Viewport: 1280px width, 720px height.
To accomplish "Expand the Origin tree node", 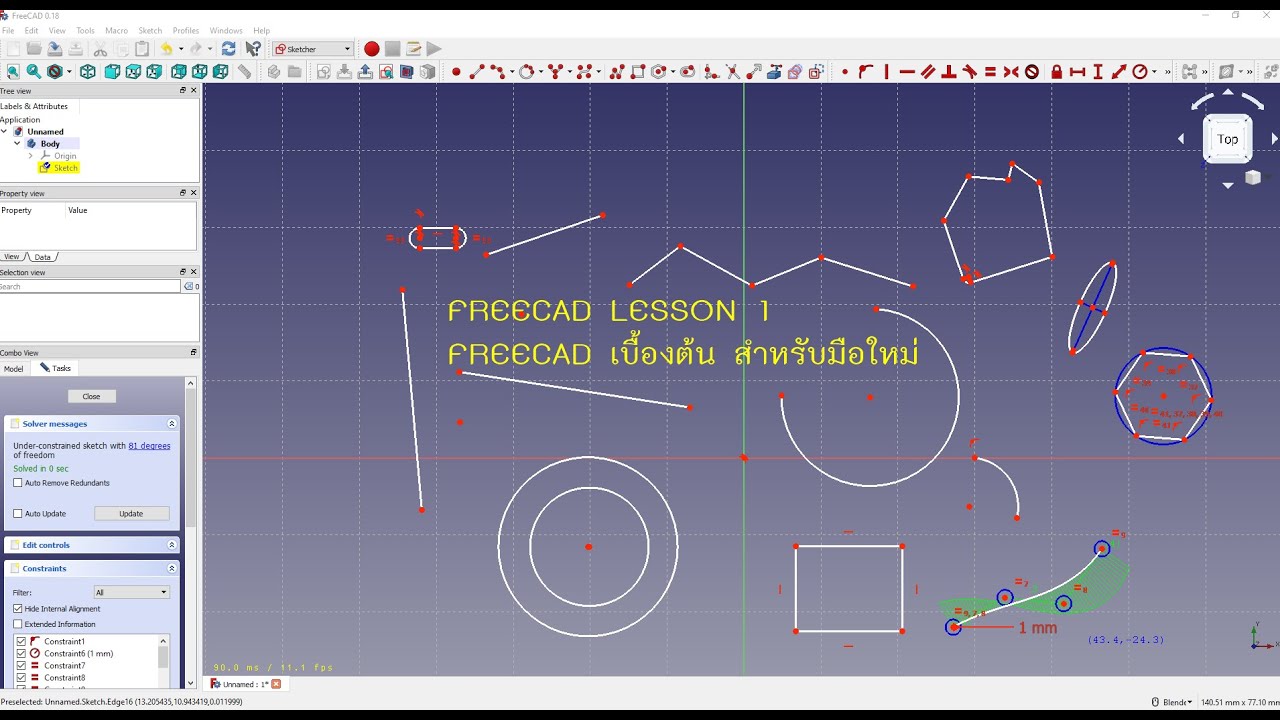I will 30,156.
